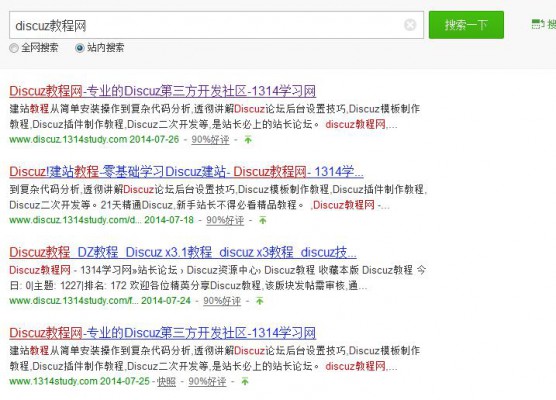
Task: Clear the search box with the X icon
Action: click(410, 25)
